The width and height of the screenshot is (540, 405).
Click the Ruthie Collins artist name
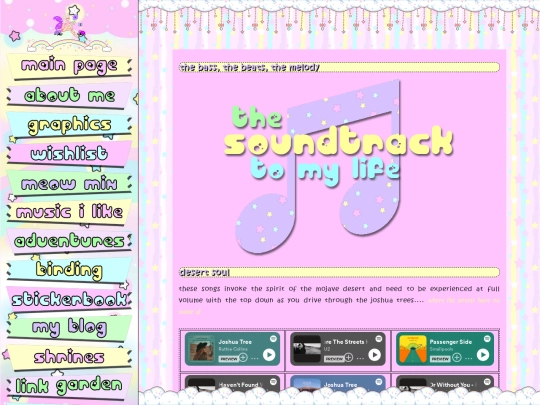pos(233,349)
